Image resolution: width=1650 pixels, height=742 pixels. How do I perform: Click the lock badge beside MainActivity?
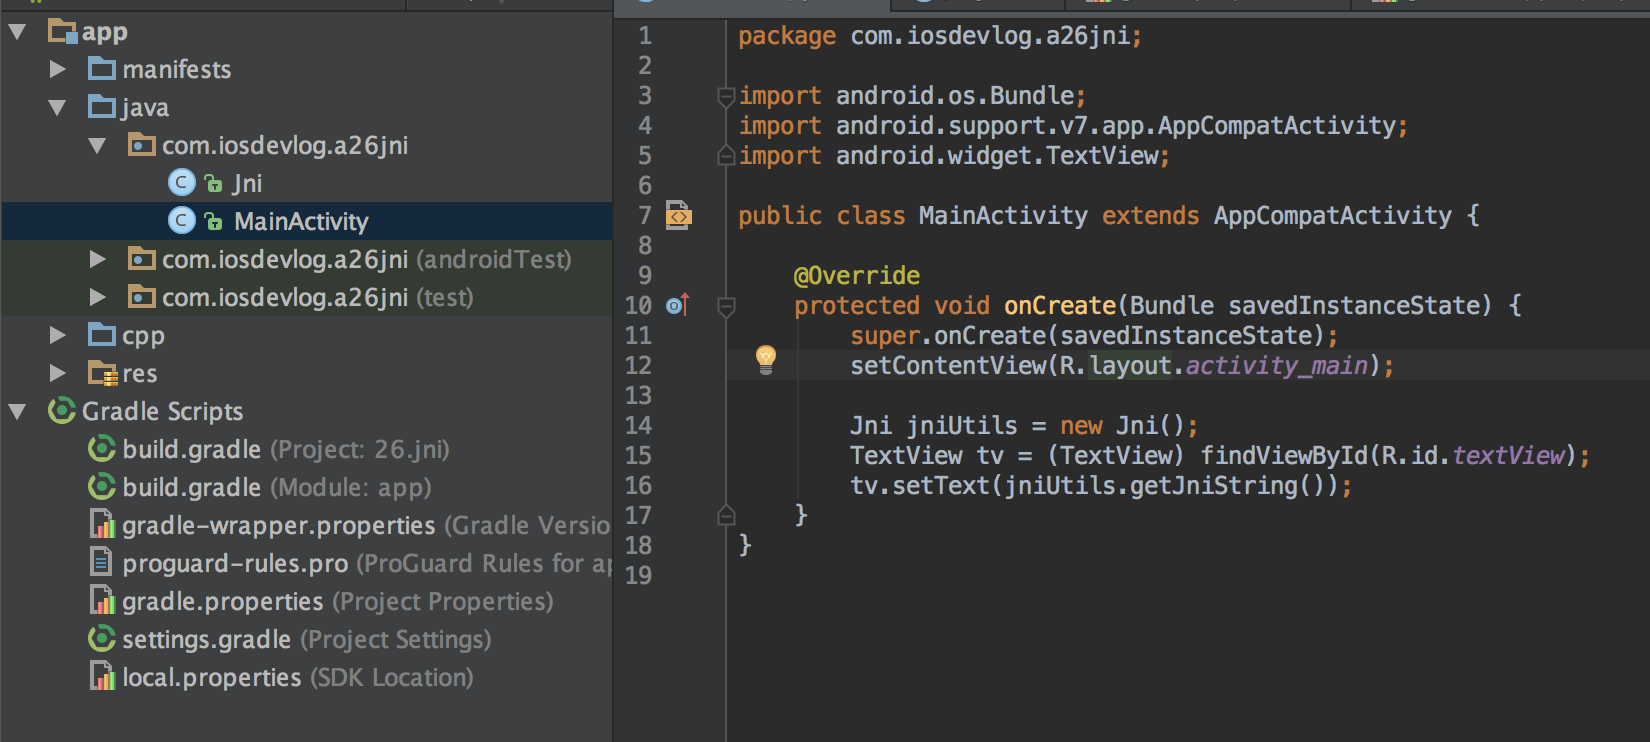tap(213, 222)
